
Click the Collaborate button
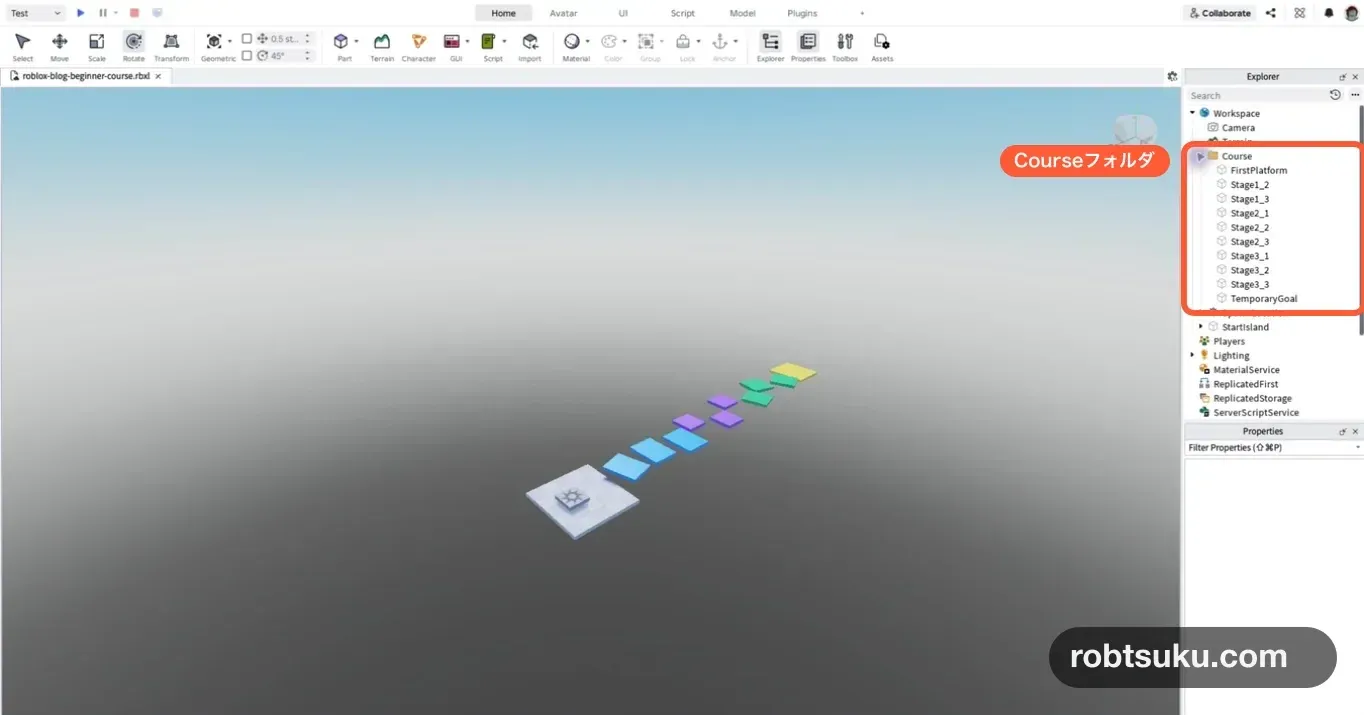pos(1220,13)
